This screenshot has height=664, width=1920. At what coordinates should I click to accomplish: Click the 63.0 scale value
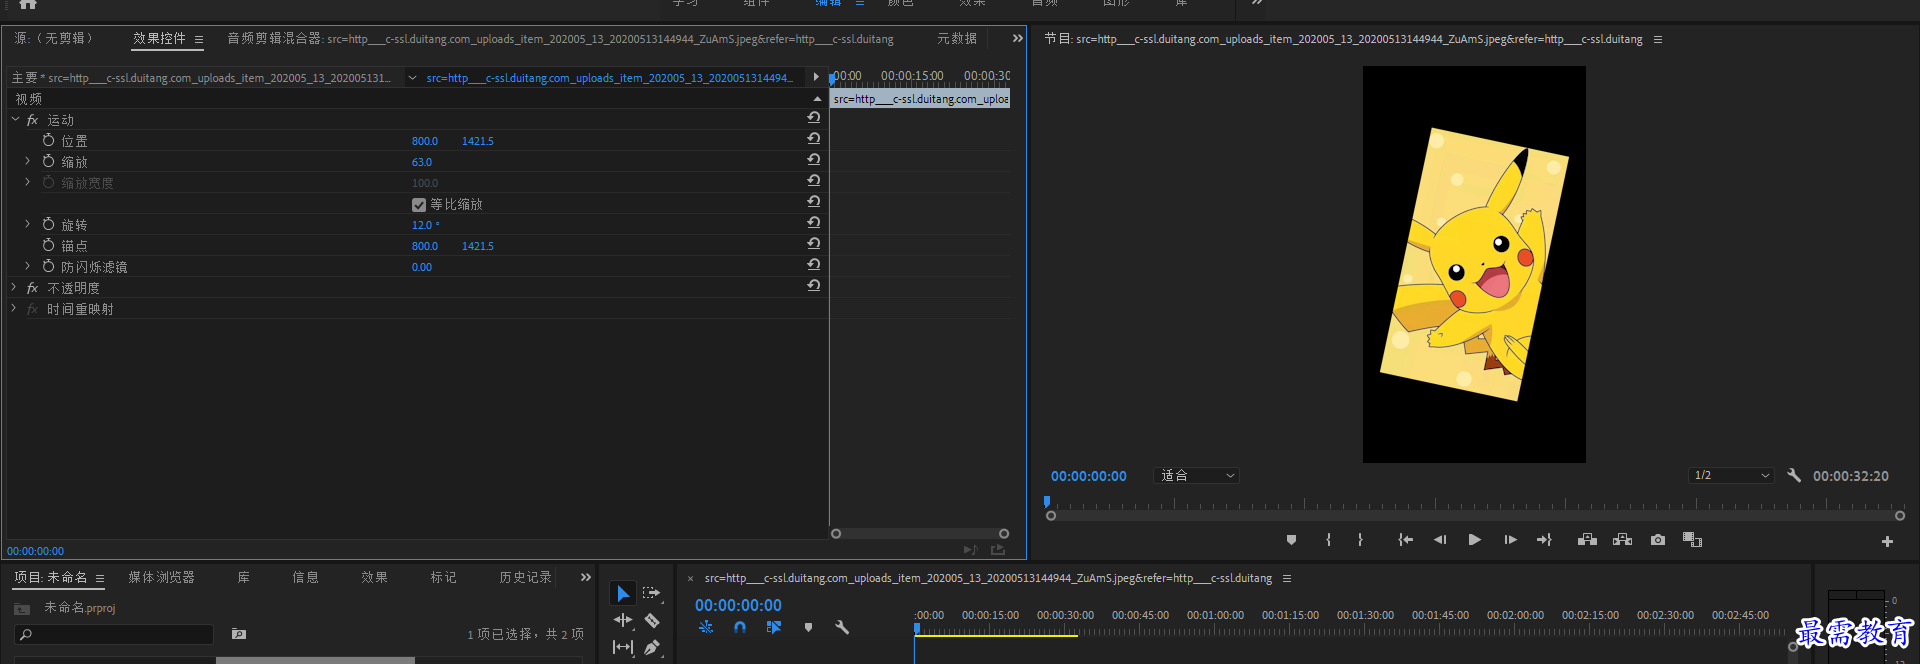coord(422,162)
